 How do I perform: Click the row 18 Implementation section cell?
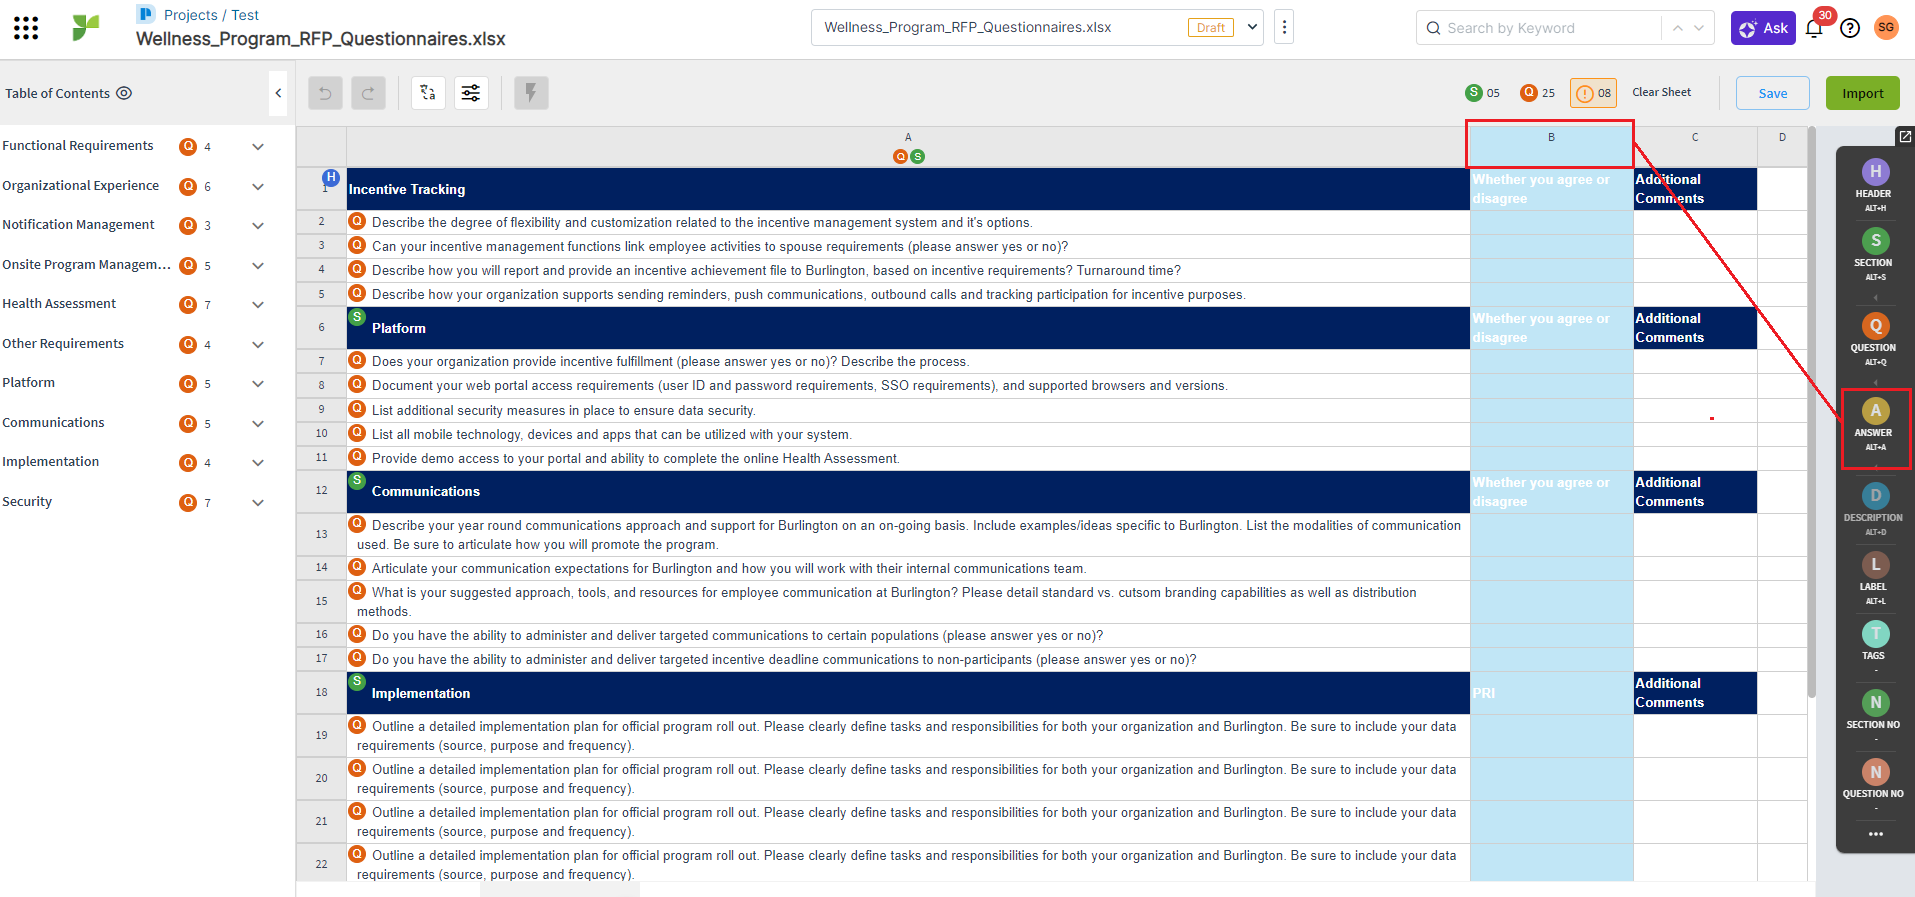coord(908,693)
